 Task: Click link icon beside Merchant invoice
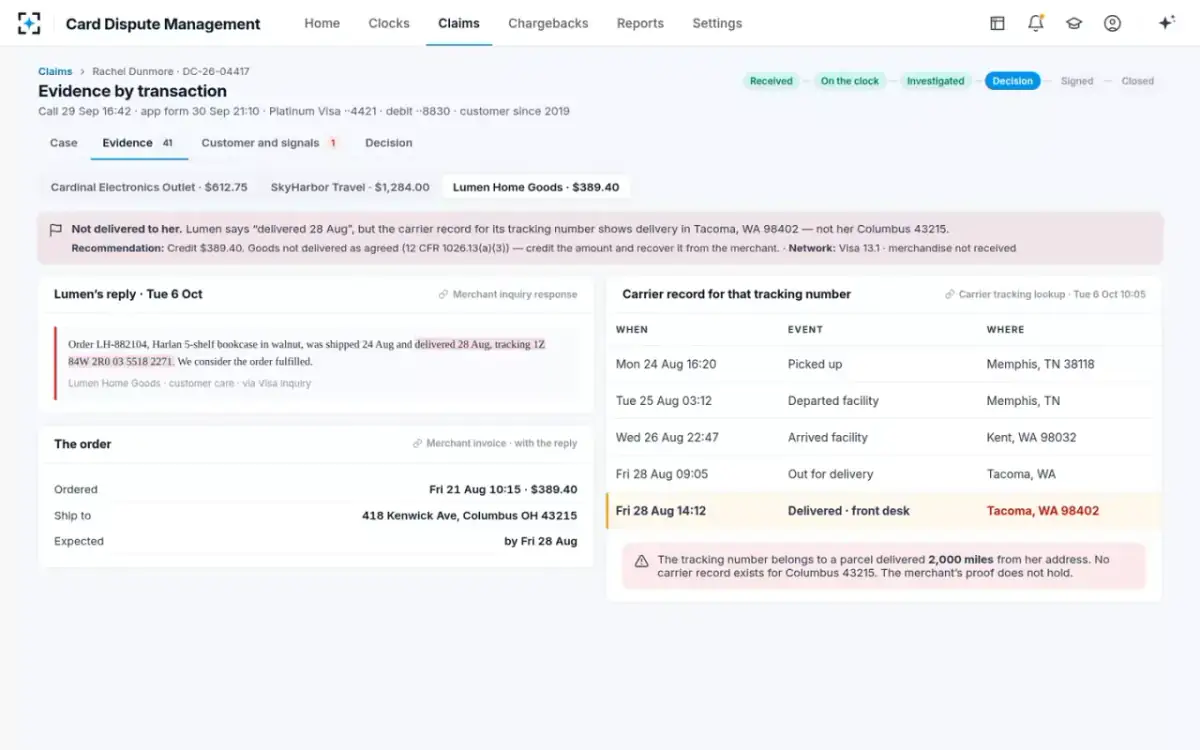(x=417, y=444)
